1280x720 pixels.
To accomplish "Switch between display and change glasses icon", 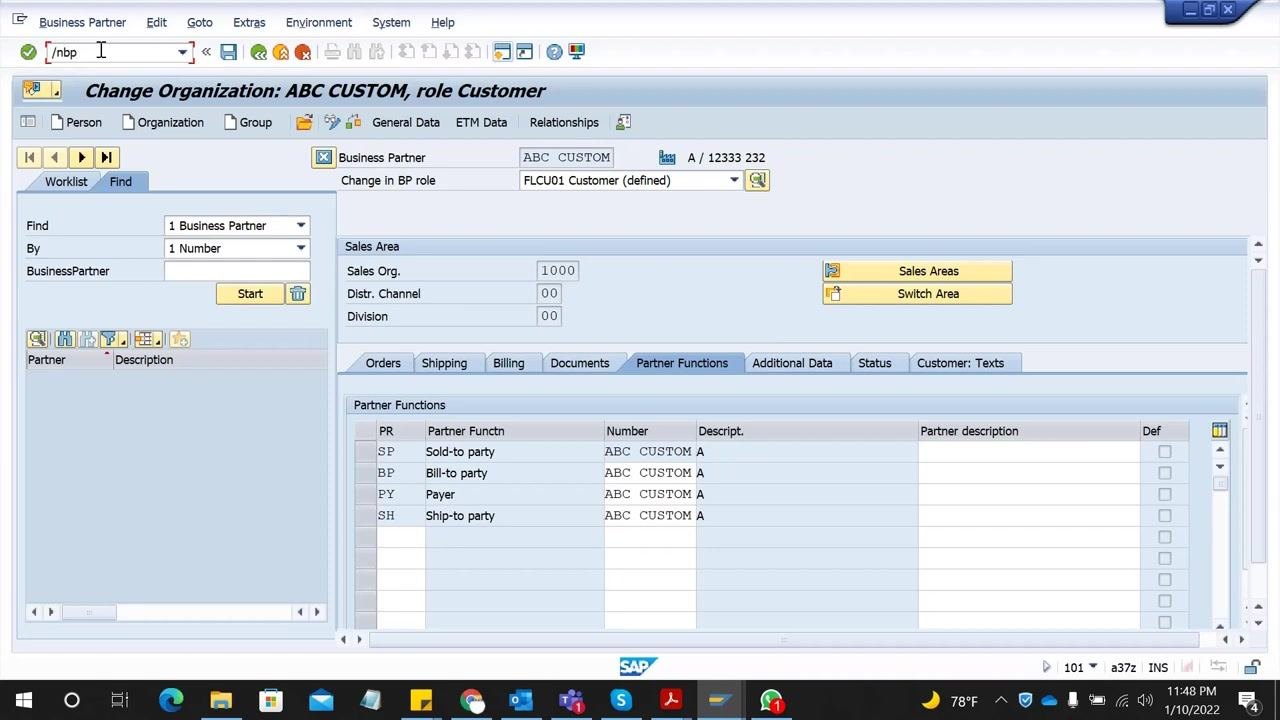I will pos(332,122).
